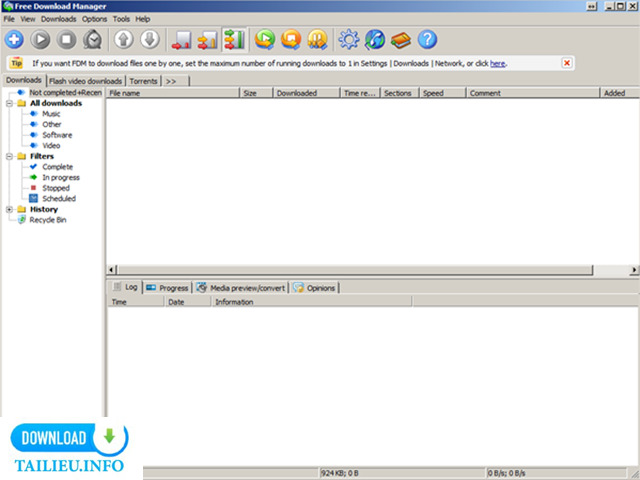Screen dimensions: 640x480
Task: Click the horizontal scrollbar left arrow
Action: (x=111, y=270)
